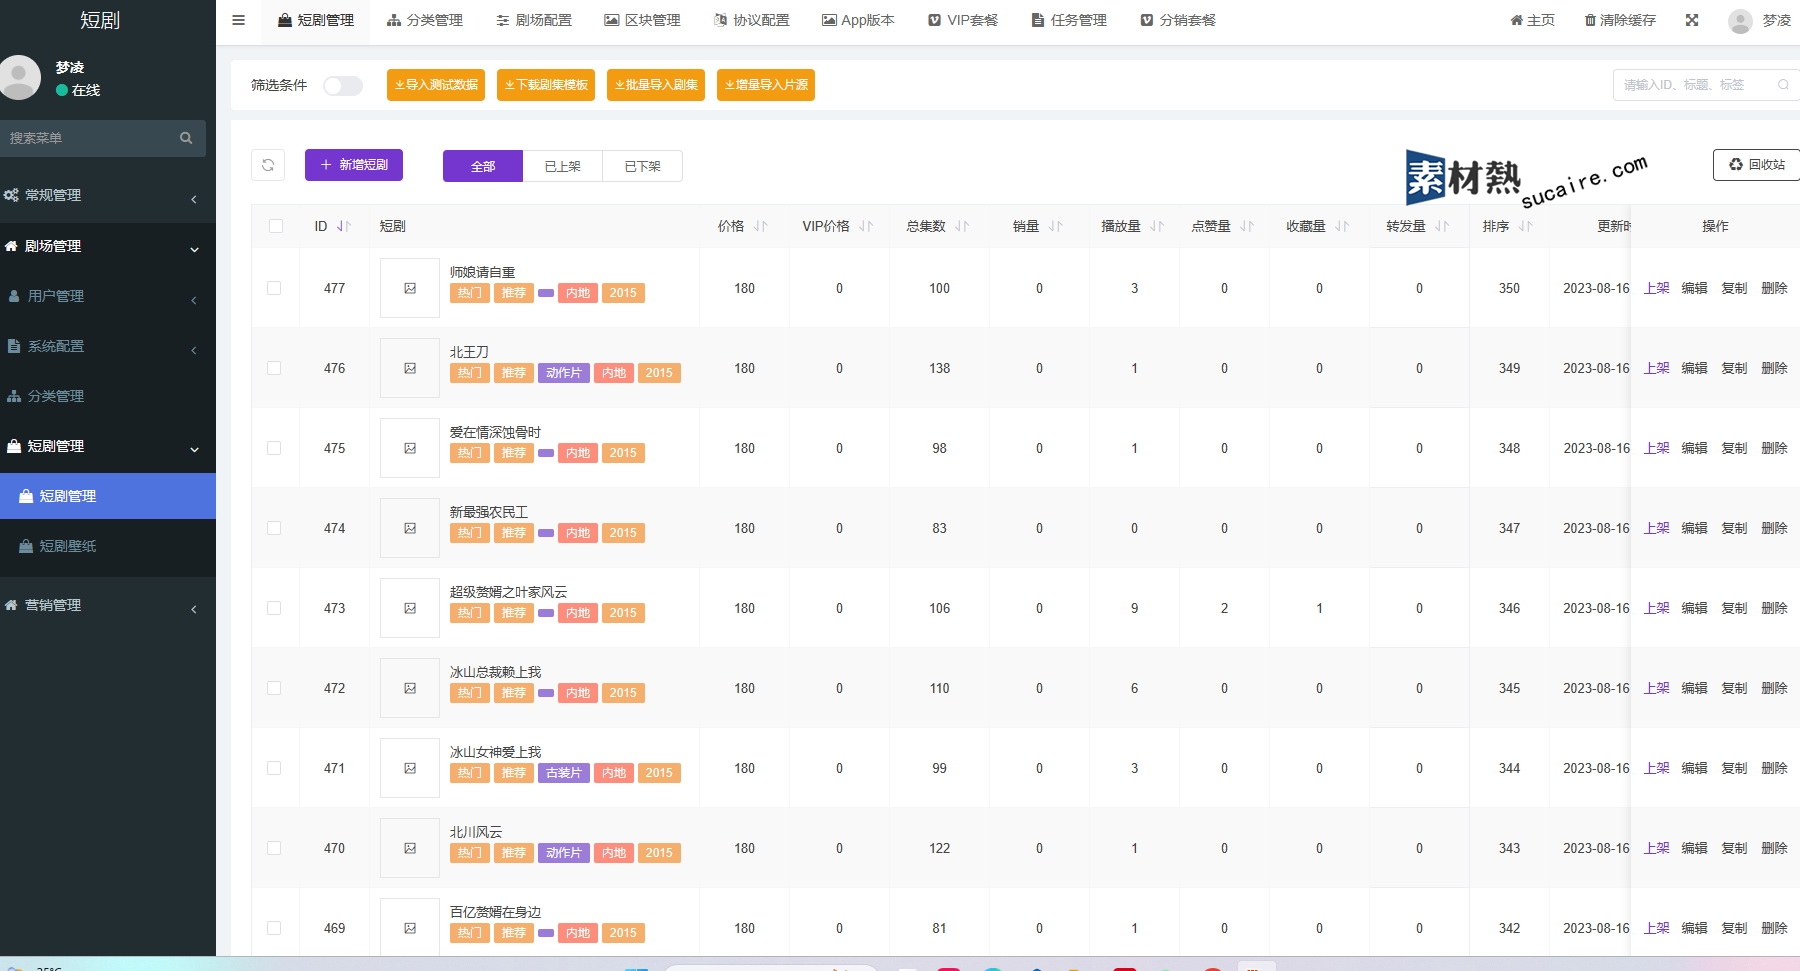Sort by 总集数 column arrows
Image resolution: width=1800 pixels, height=971 pixels.
click(962, 226)
